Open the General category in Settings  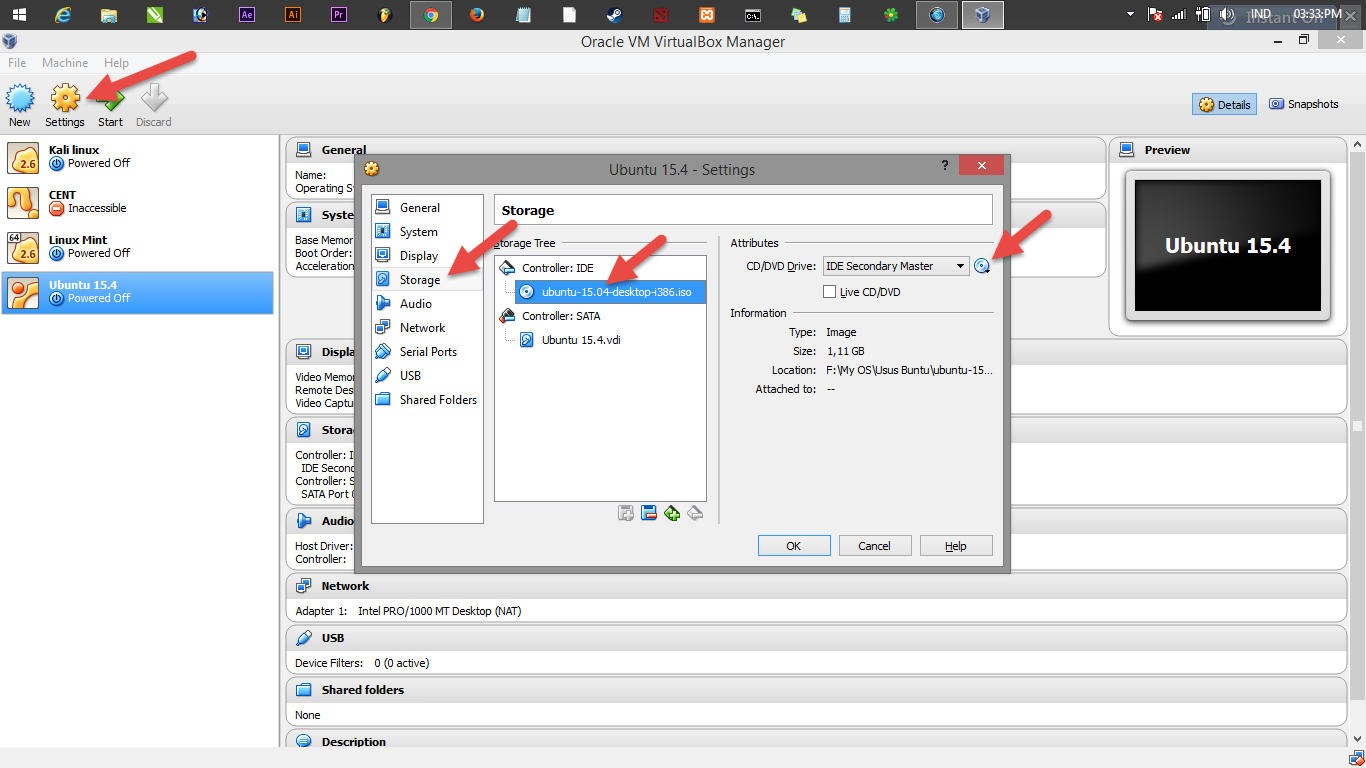pyautogui.click(x=427, y=208)
